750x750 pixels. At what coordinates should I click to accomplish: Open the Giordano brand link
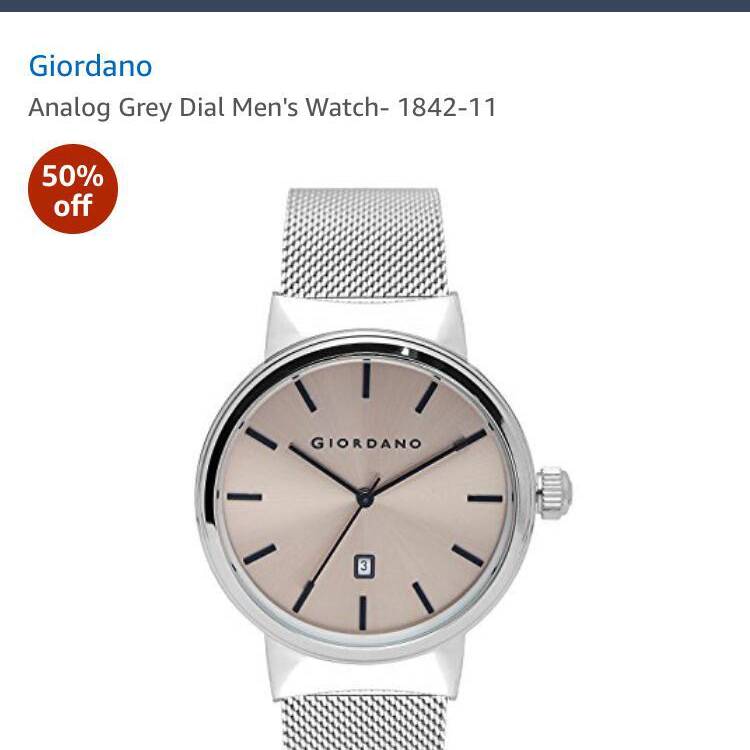point(90,66)
